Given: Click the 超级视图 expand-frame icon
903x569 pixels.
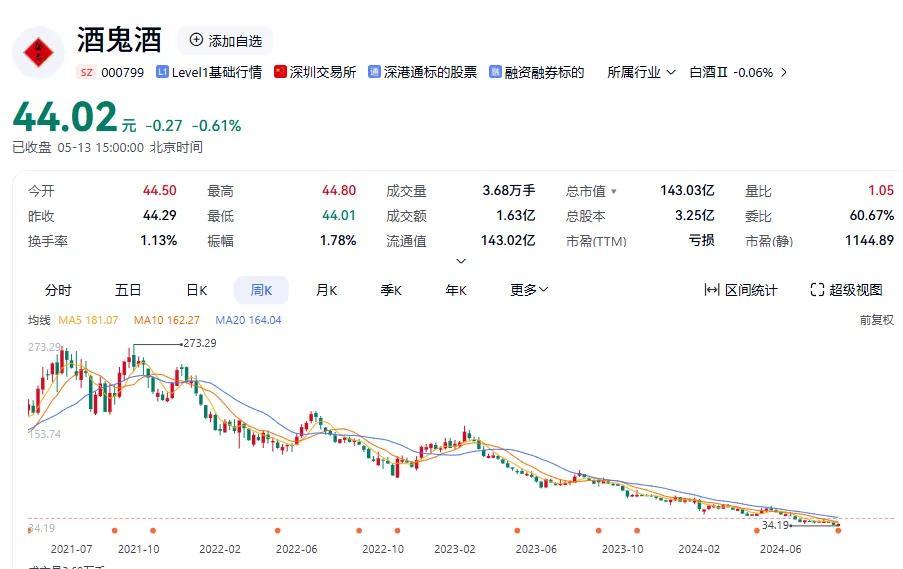Looking at the screenshot, I should coord(817,290).
